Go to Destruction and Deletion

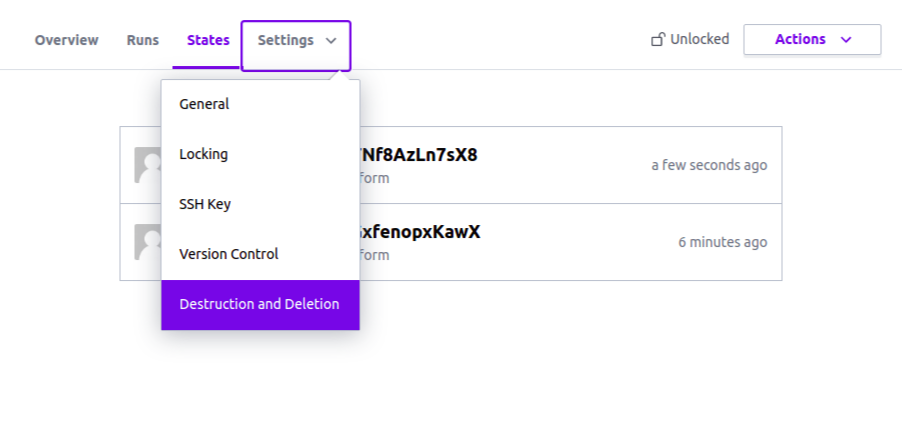pos(261,304)
